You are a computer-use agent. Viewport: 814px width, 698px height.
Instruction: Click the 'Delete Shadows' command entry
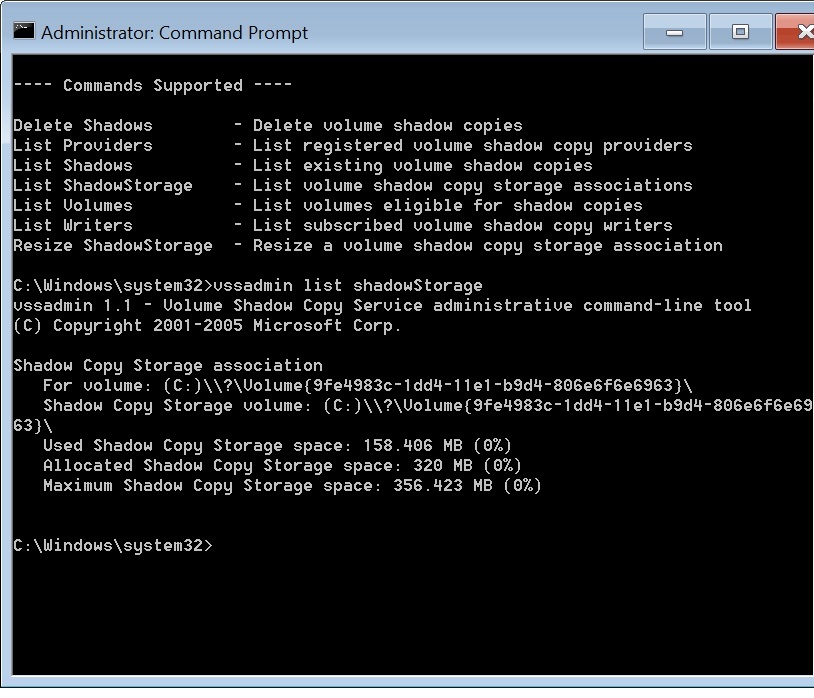coord(83,126)
